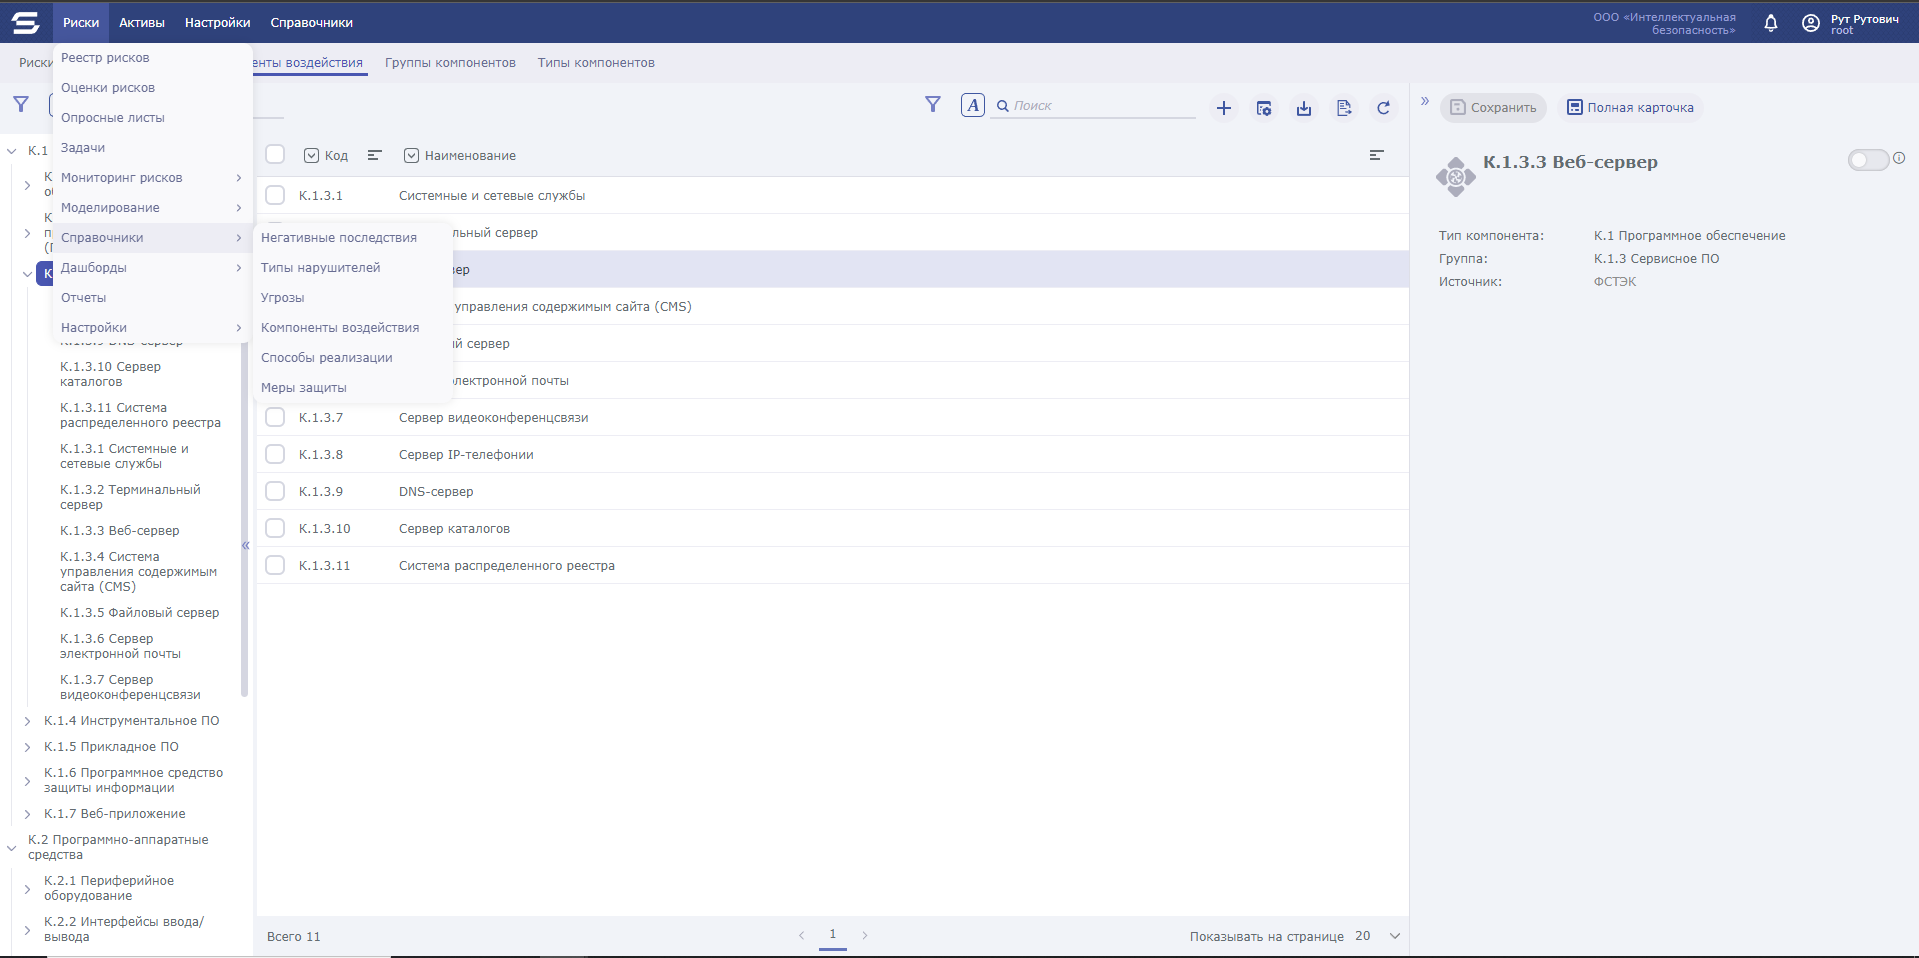Expand К.2.2 Интерфейсы ввода/вывода node
The image size is (1919, 958).
point(27,930)
